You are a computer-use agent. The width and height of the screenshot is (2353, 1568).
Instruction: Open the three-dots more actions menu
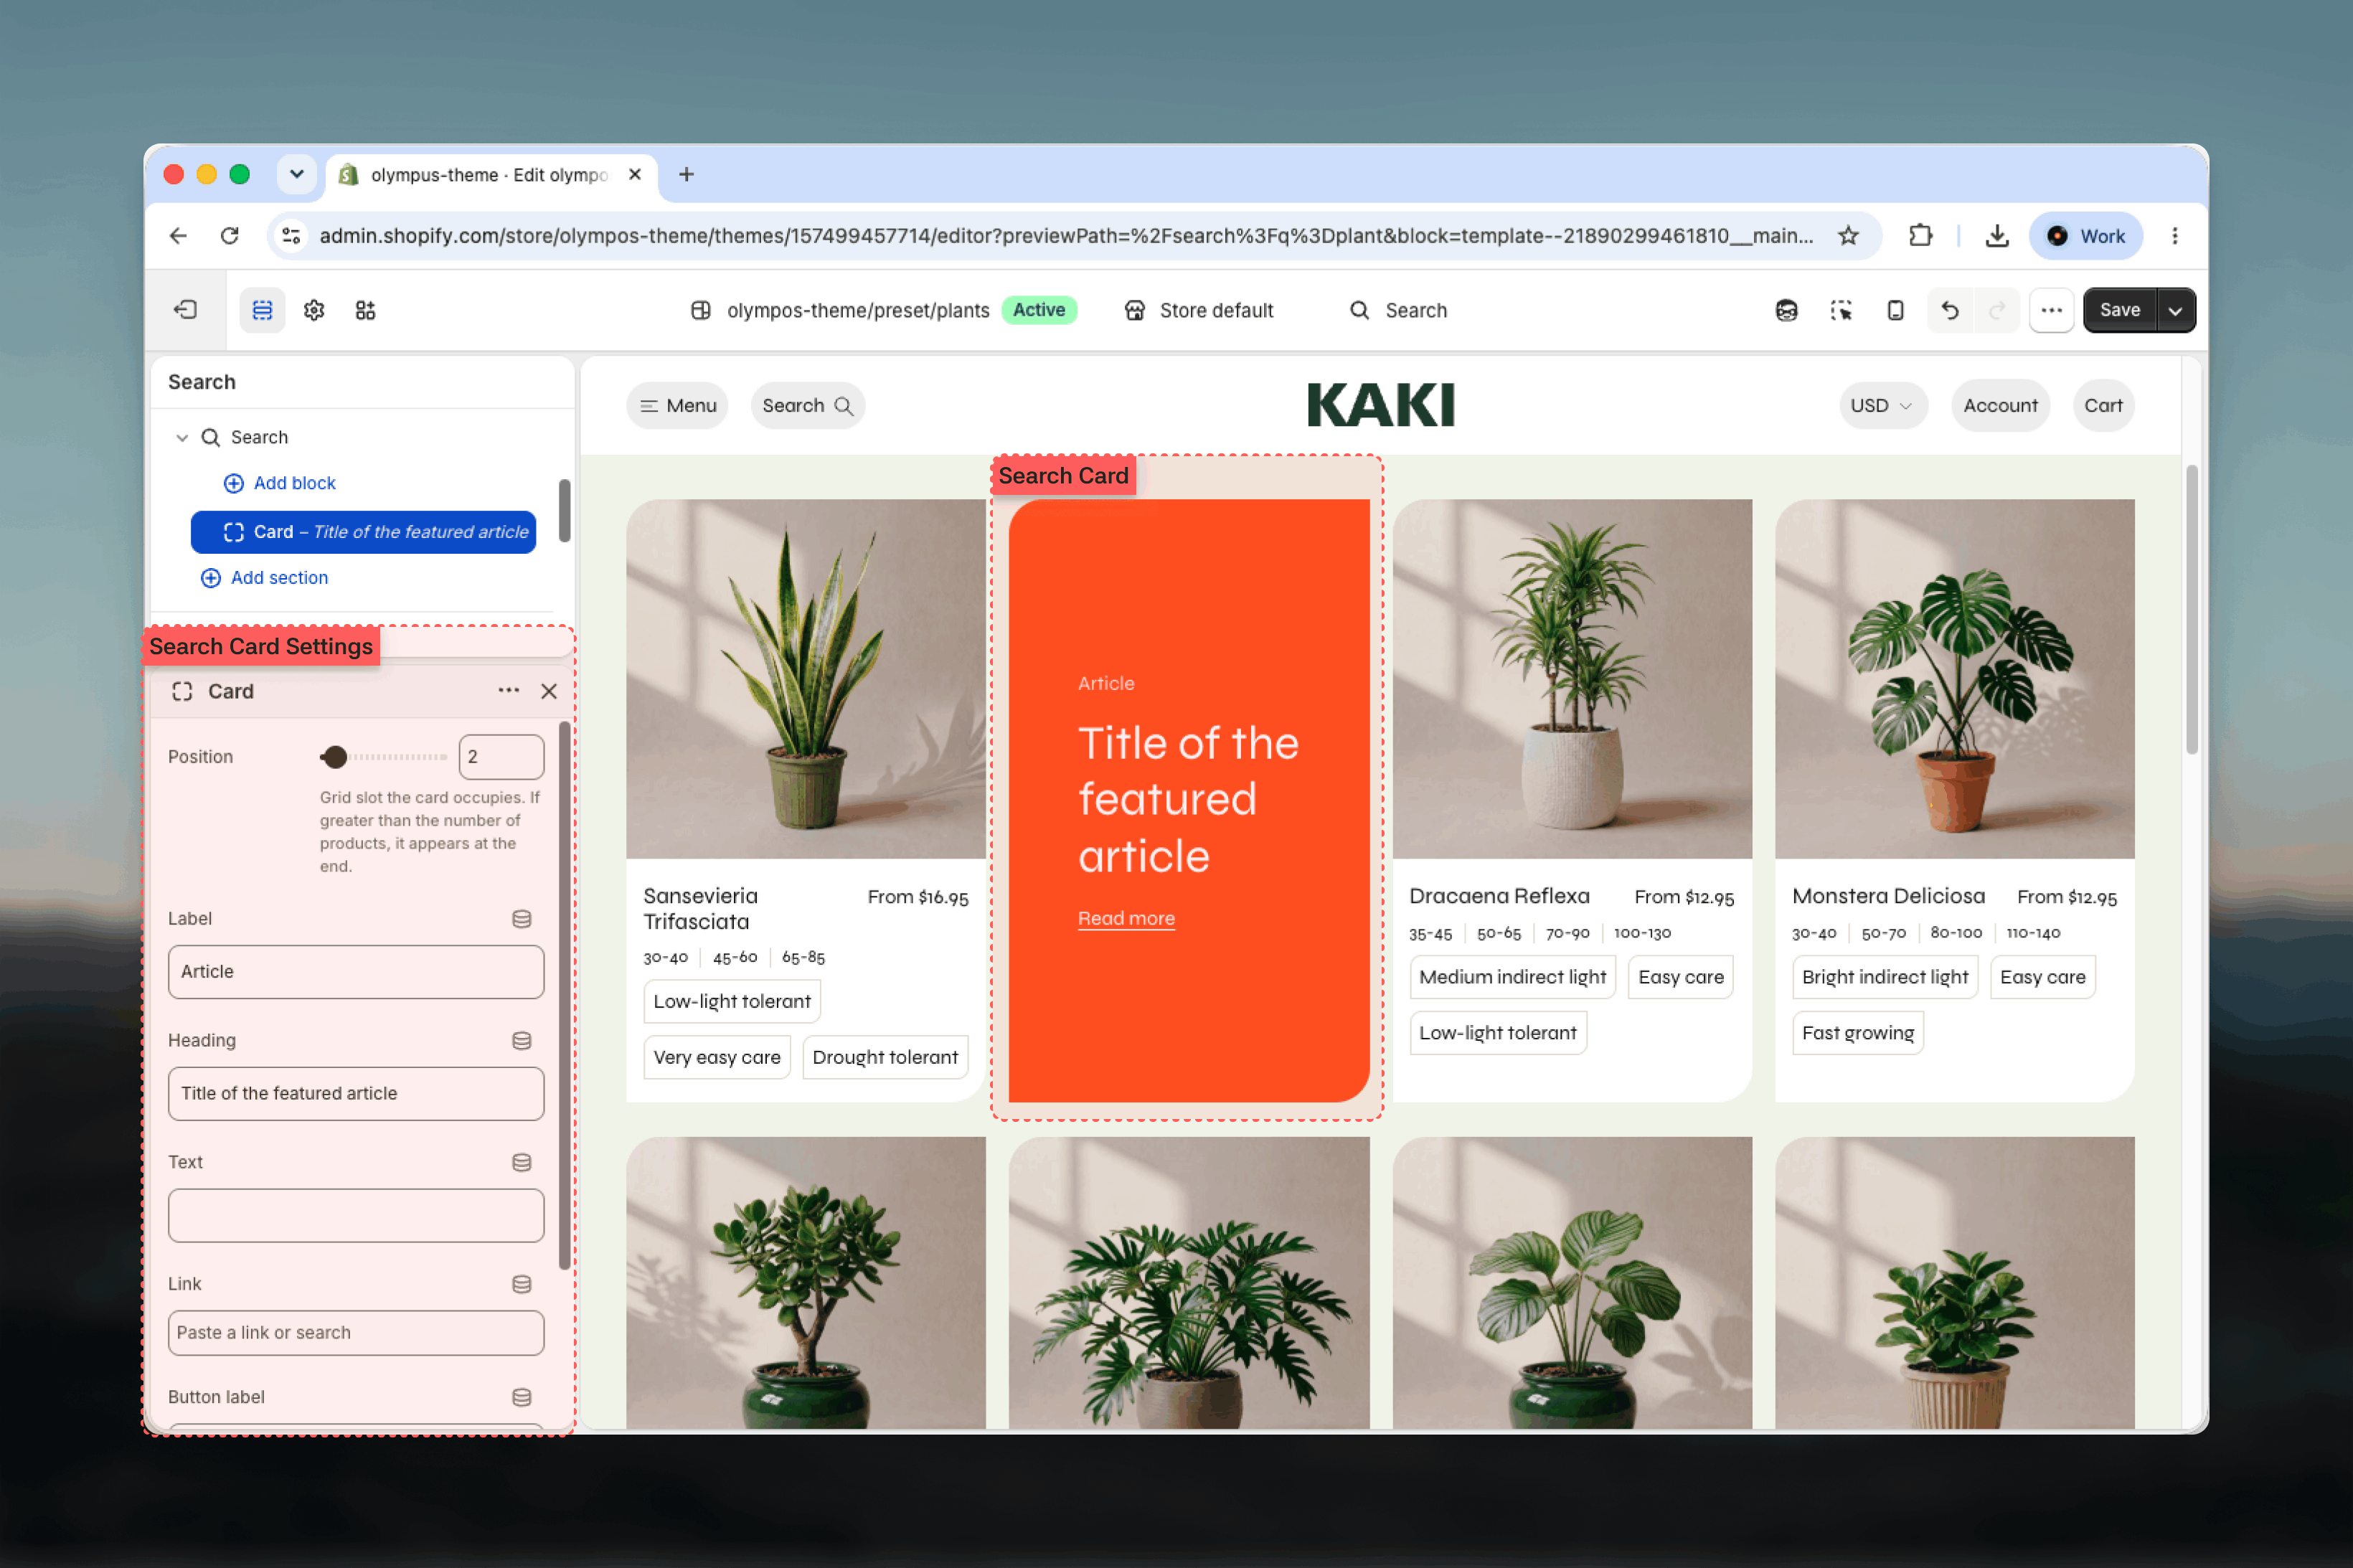(x=2051, y=310)
